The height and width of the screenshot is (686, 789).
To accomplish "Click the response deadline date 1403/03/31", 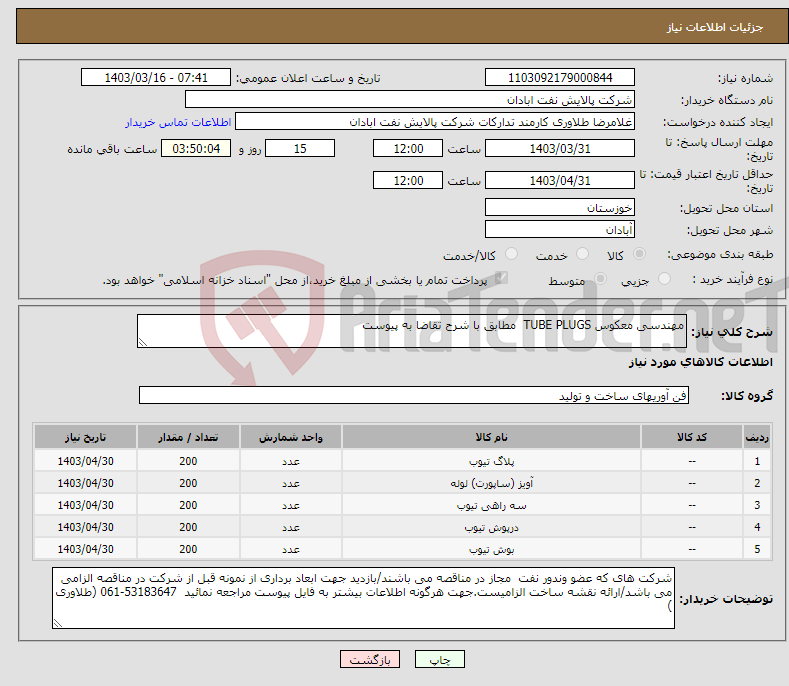I will coord(560,148).
